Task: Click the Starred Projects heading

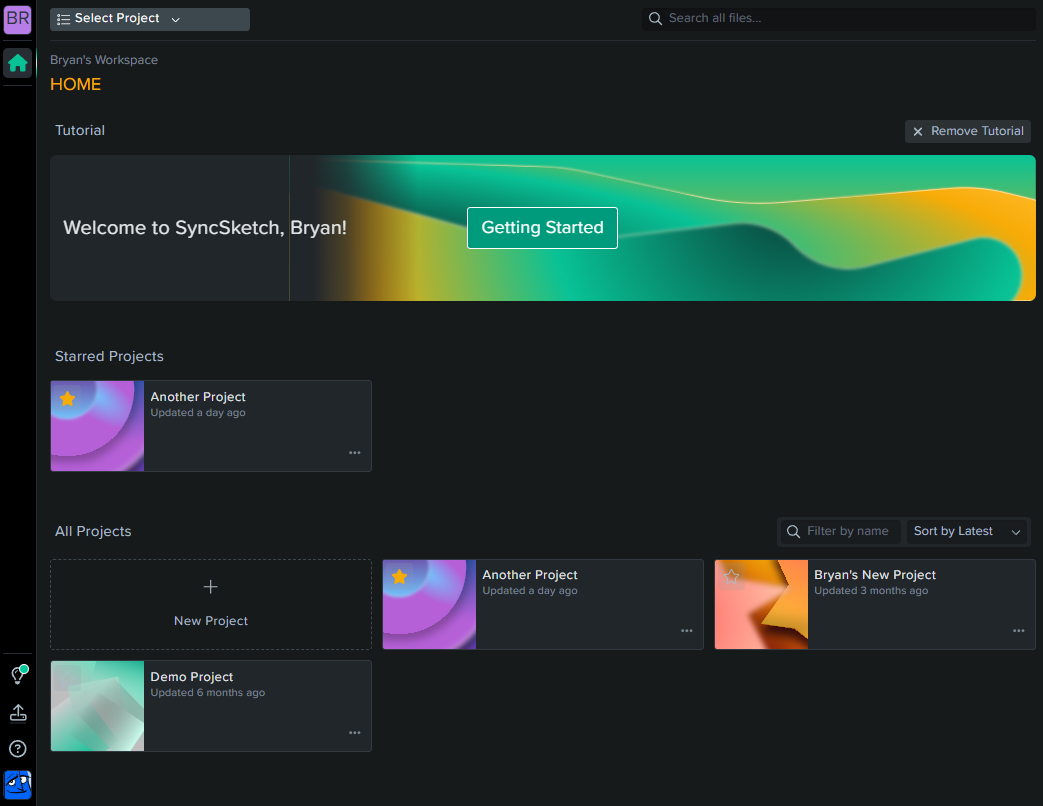Action: [109, 356]
